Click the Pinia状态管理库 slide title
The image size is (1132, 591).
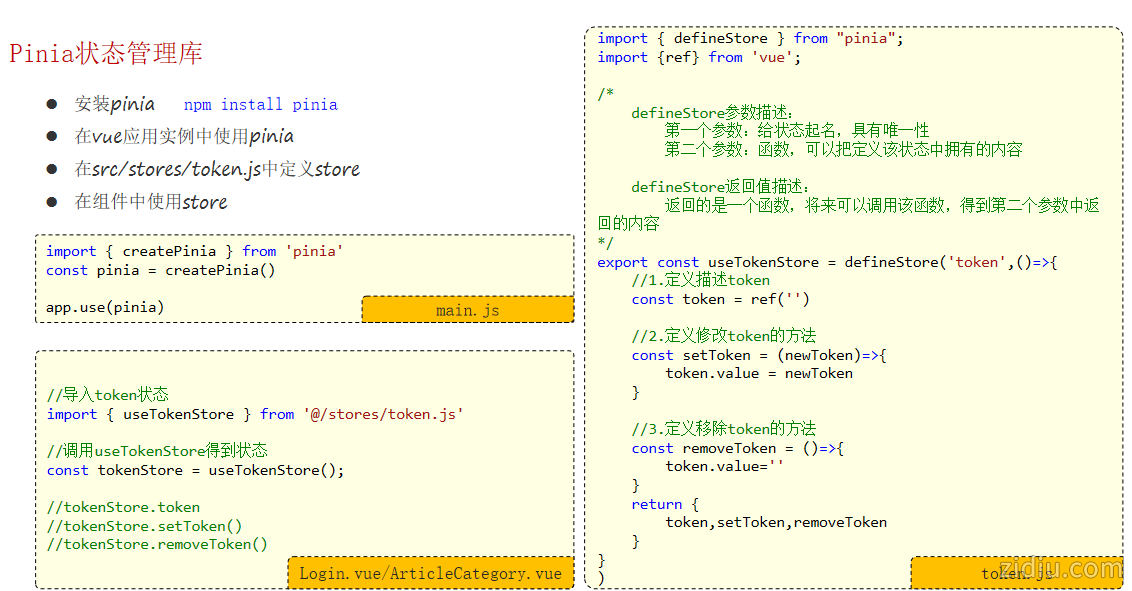(106, 54)
